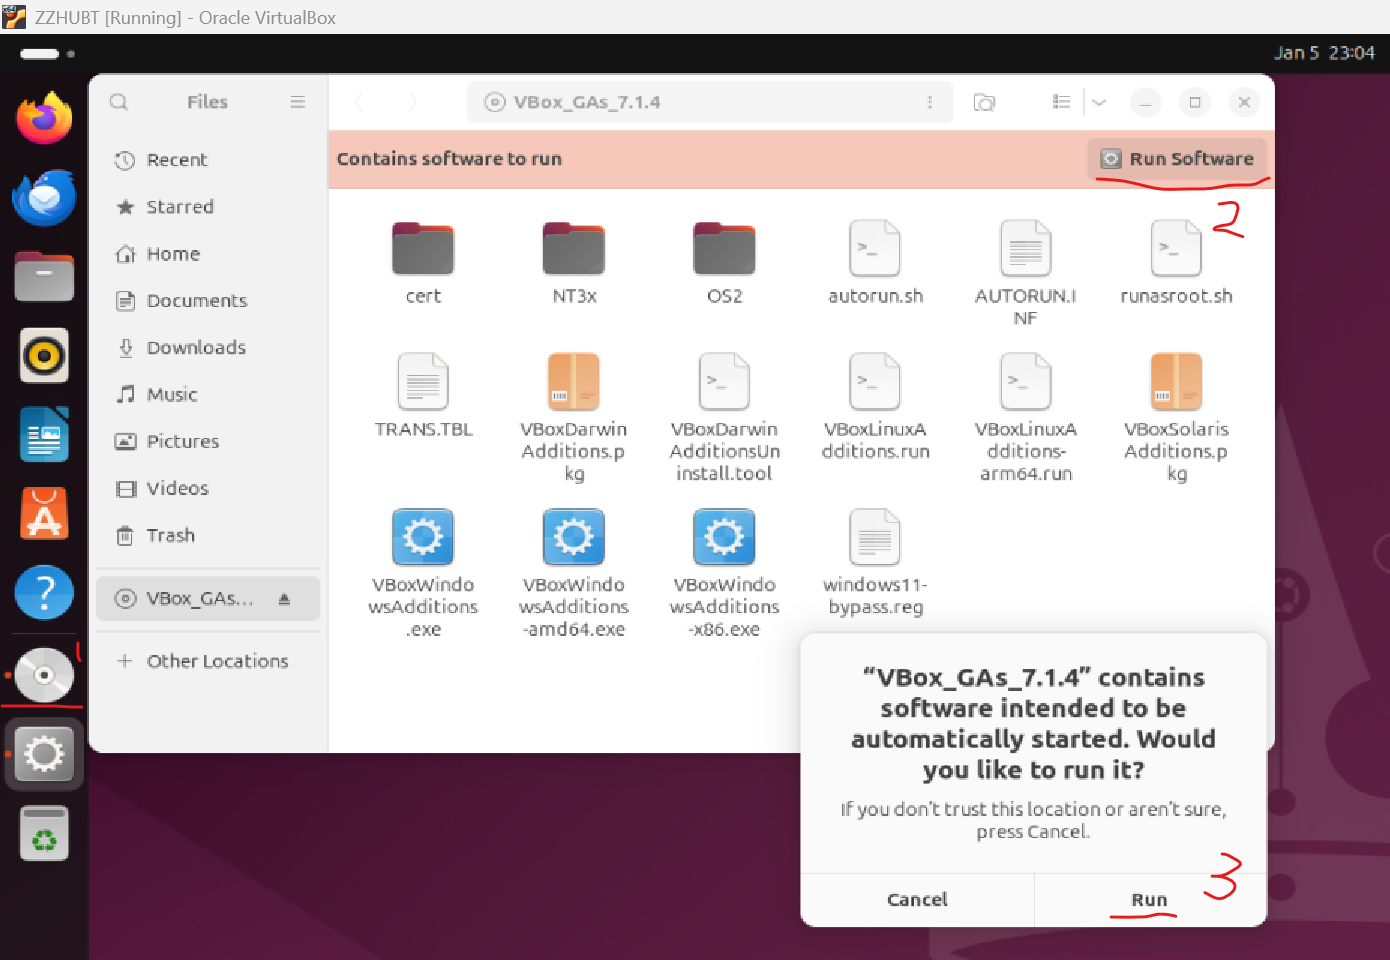The width and height of the screenshot is (1390, 960).
Task: Go to Recent in the sidebar
Action: (208, 160)
